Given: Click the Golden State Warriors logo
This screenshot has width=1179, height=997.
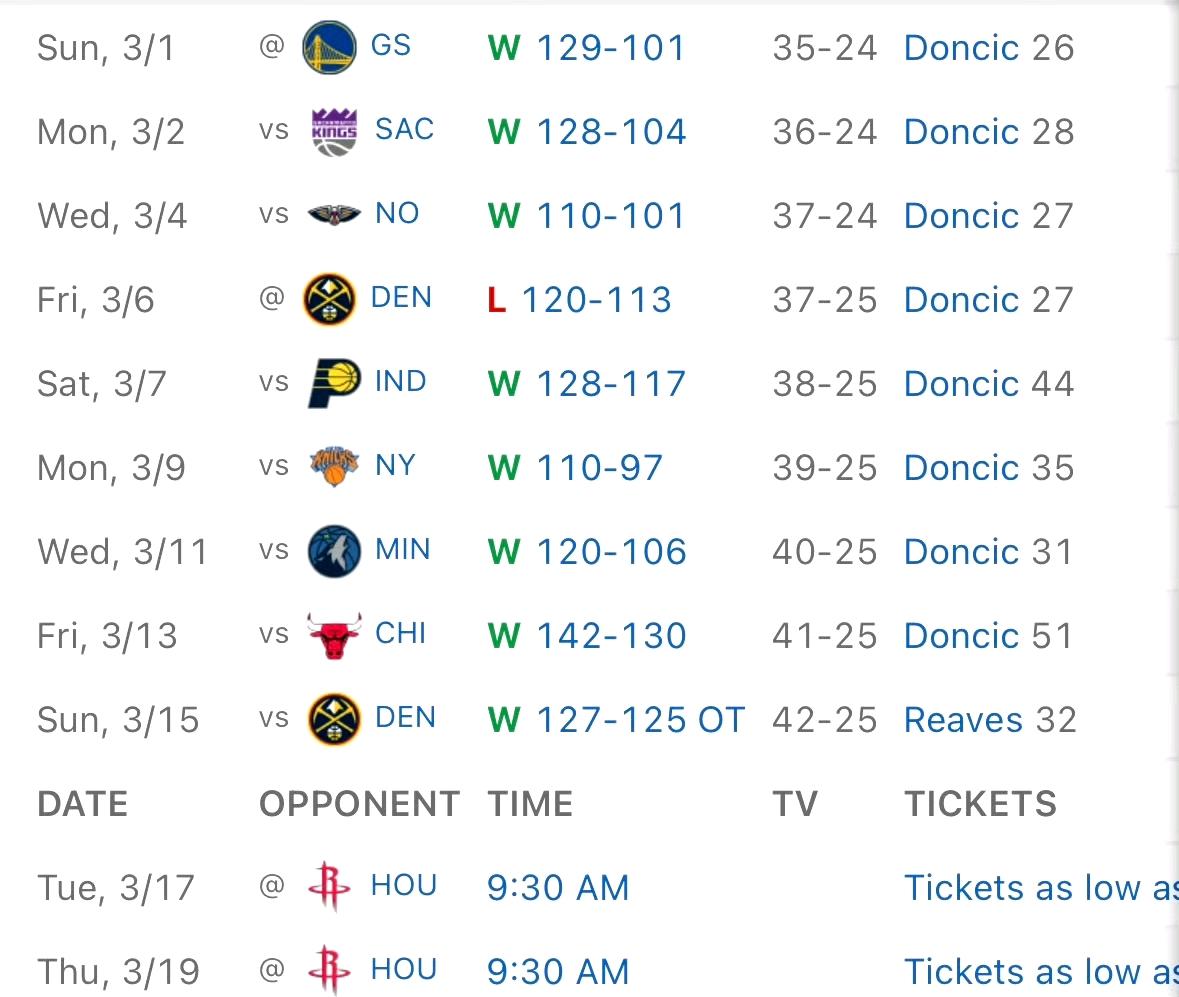Looking at the screenshot, I should click(x=329, y=47).
